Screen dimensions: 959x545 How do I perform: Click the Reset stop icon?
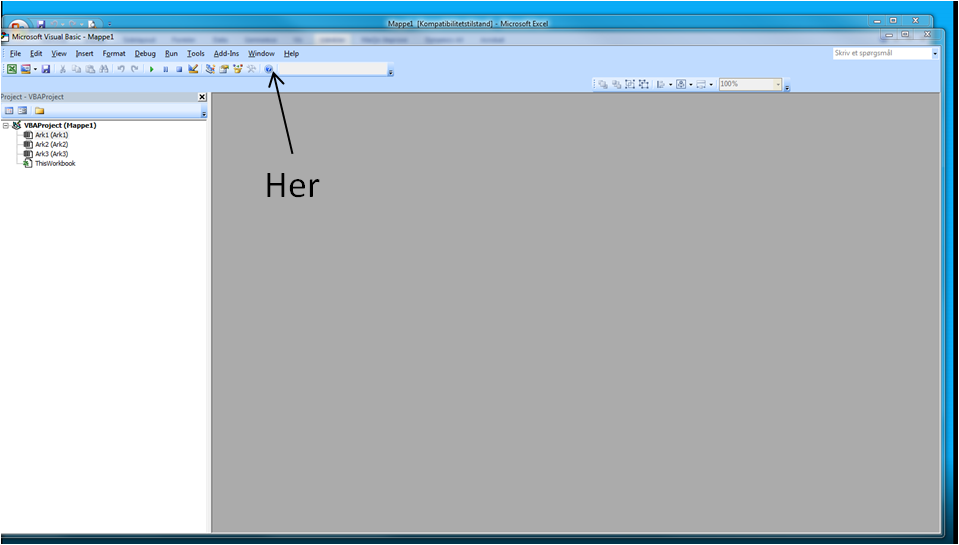coord(179,69)
